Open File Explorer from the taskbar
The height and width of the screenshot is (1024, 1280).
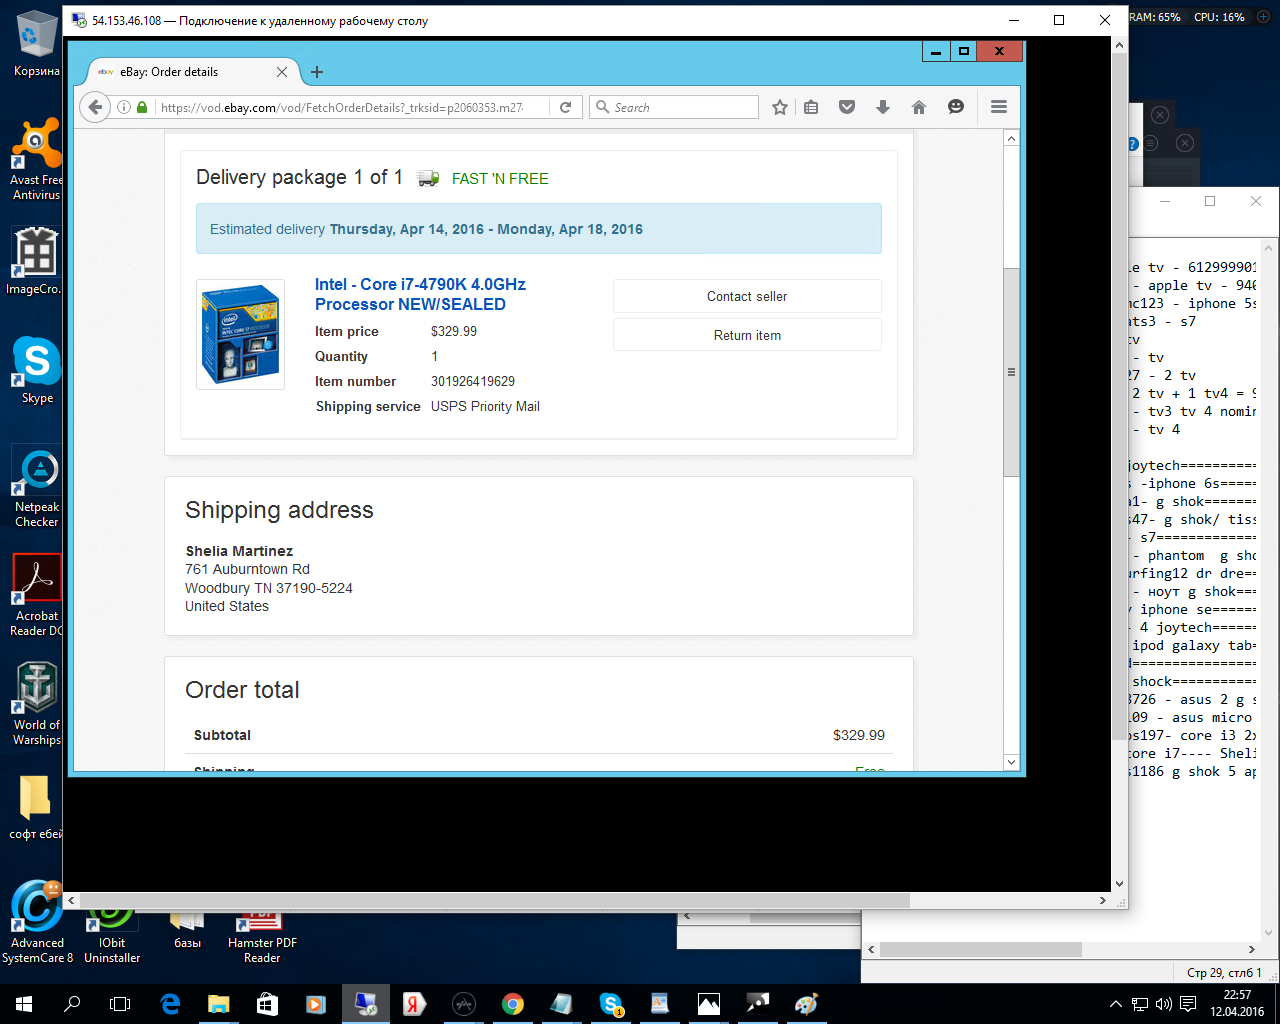point(218,1004)
